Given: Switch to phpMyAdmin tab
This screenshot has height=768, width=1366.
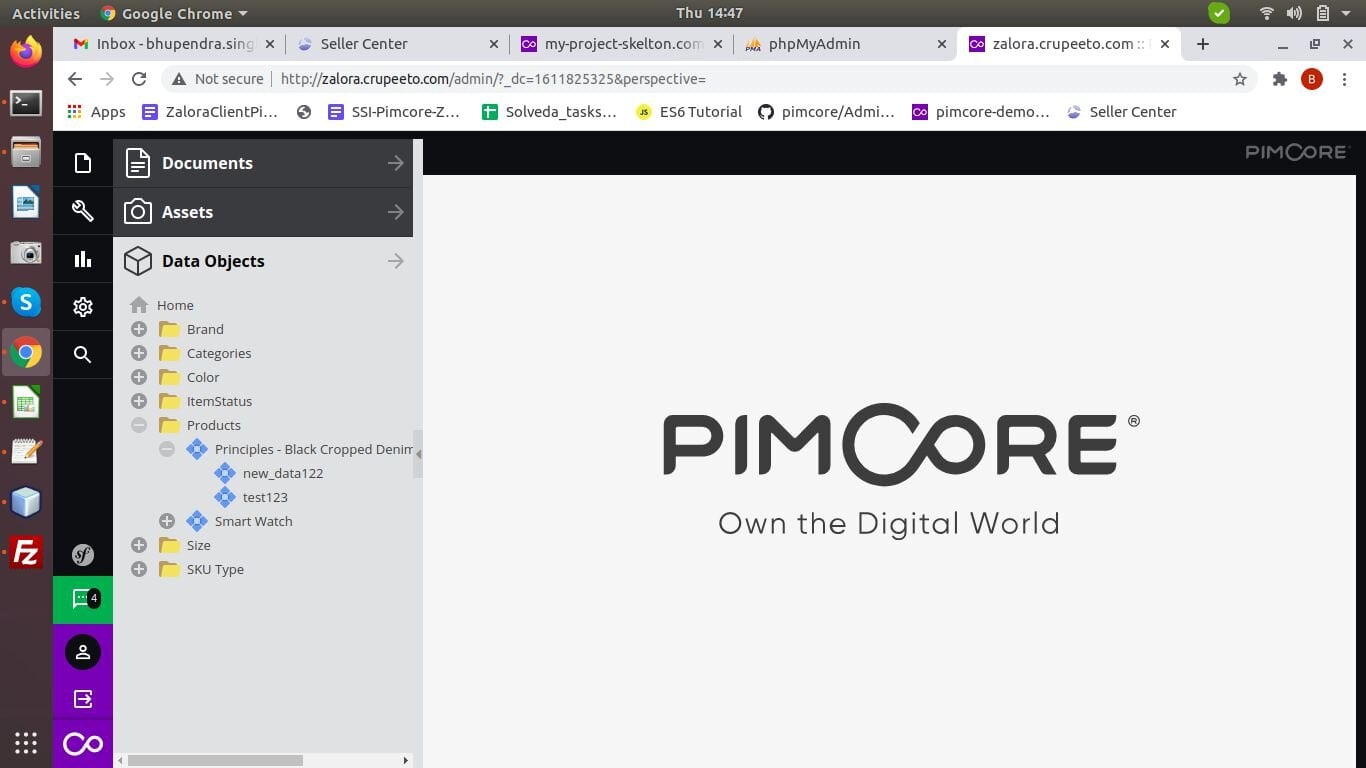Looking at the screenshot, I should pyautogui.click(x=846, y=44).
